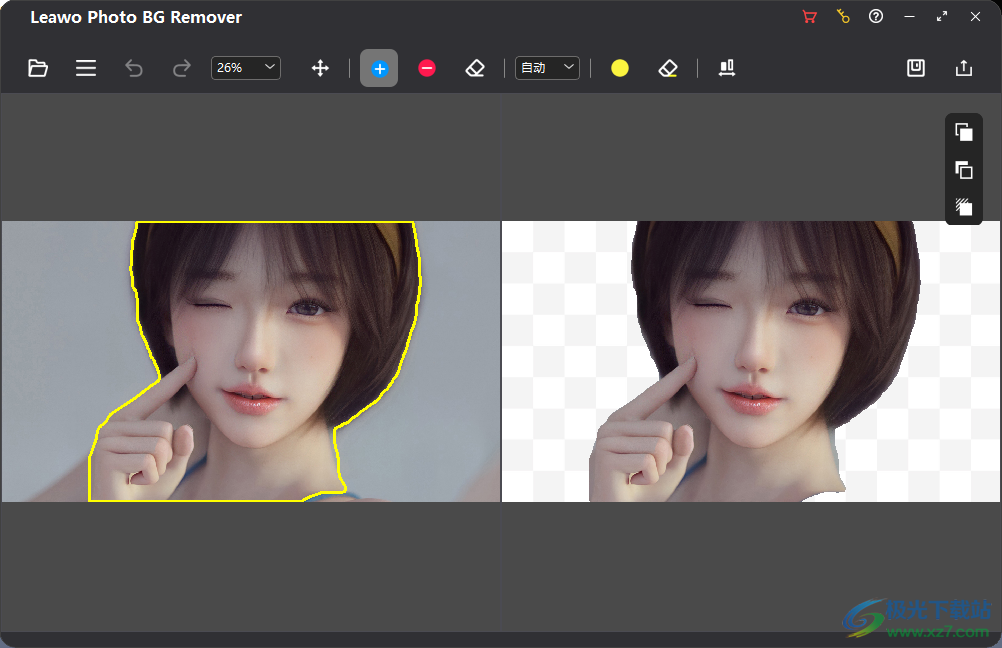Click the key activation button in the titlebar
This screenshot has height=648, width=1002.
(843, 16)
